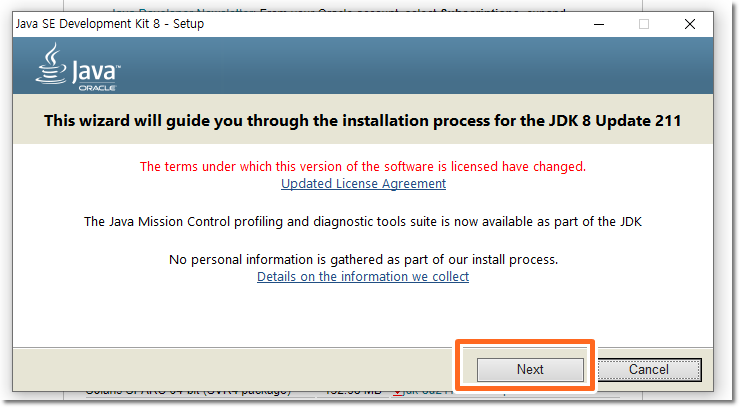This screenshot has height=408, width=740.
Task: Open Details on the information we collect
Action: [363, 276]
